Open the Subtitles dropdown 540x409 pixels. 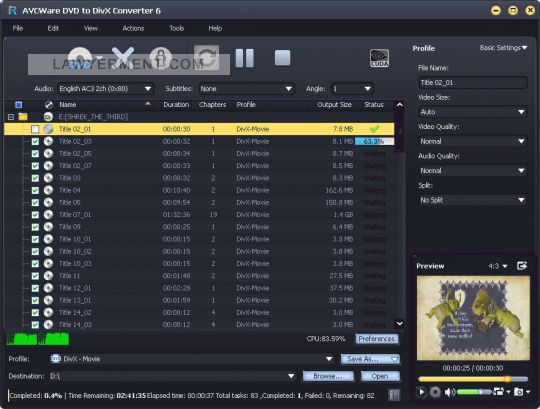tap(246, 89)
